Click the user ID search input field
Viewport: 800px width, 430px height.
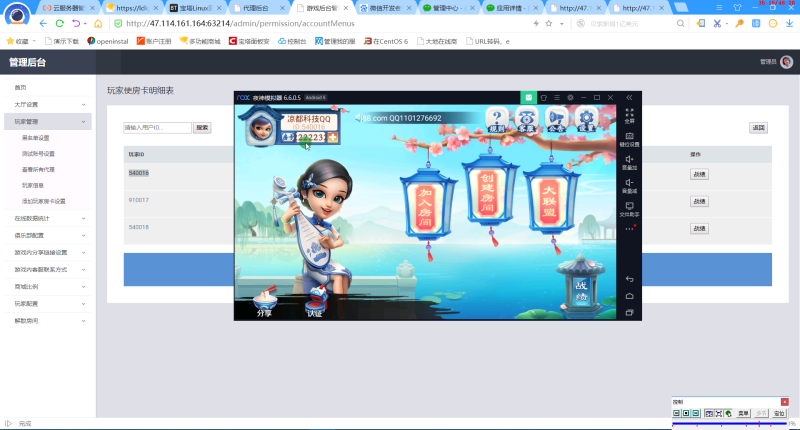158,128
